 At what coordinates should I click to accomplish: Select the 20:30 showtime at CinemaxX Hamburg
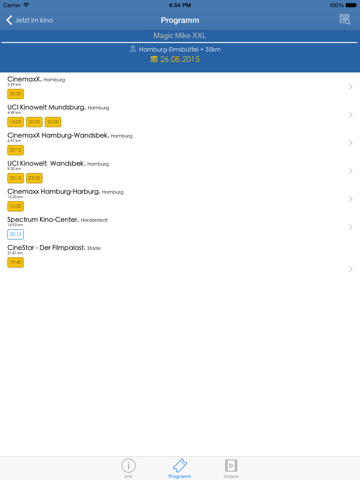pos(16,94)
